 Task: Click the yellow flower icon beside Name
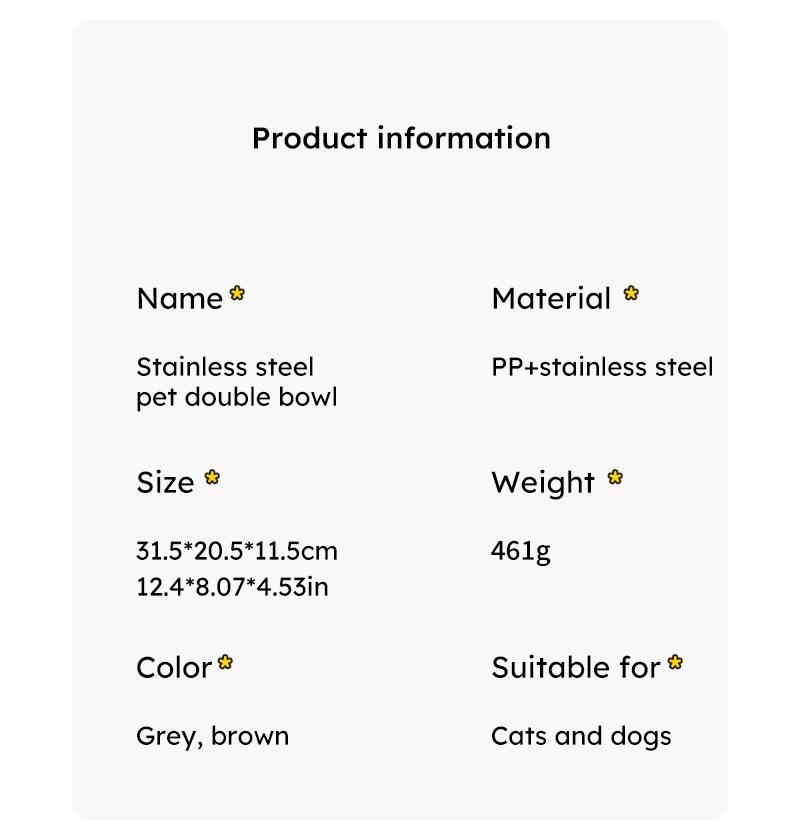click(x=237, y=294)
